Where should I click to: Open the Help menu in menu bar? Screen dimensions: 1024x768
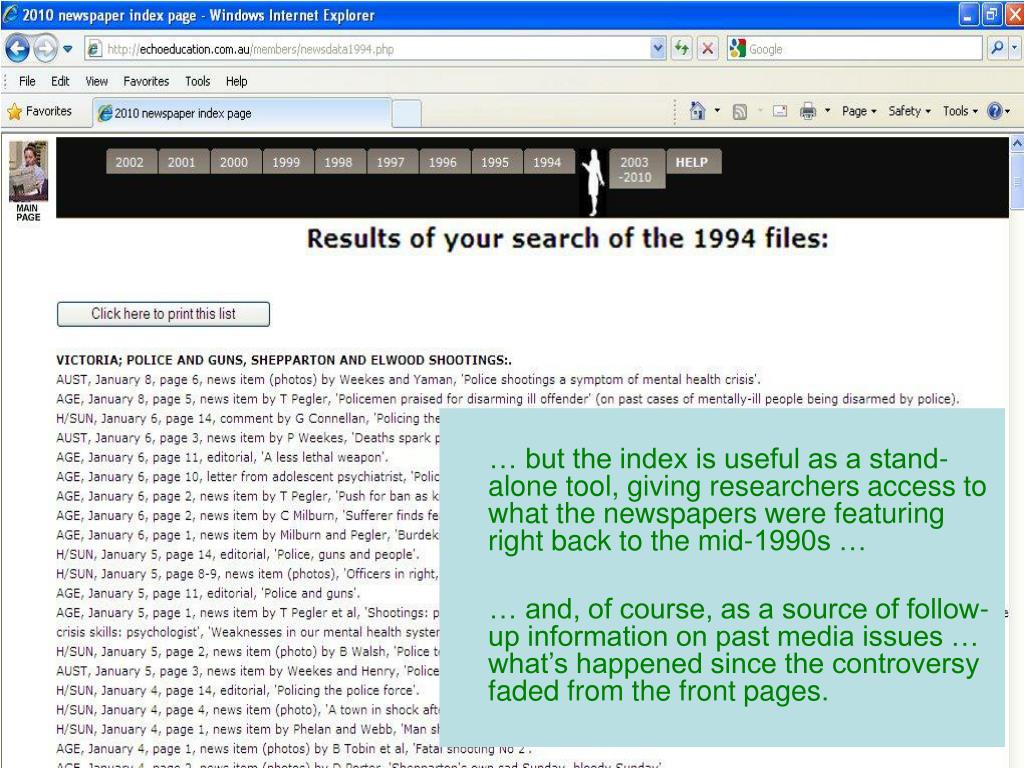pos(236,82)
